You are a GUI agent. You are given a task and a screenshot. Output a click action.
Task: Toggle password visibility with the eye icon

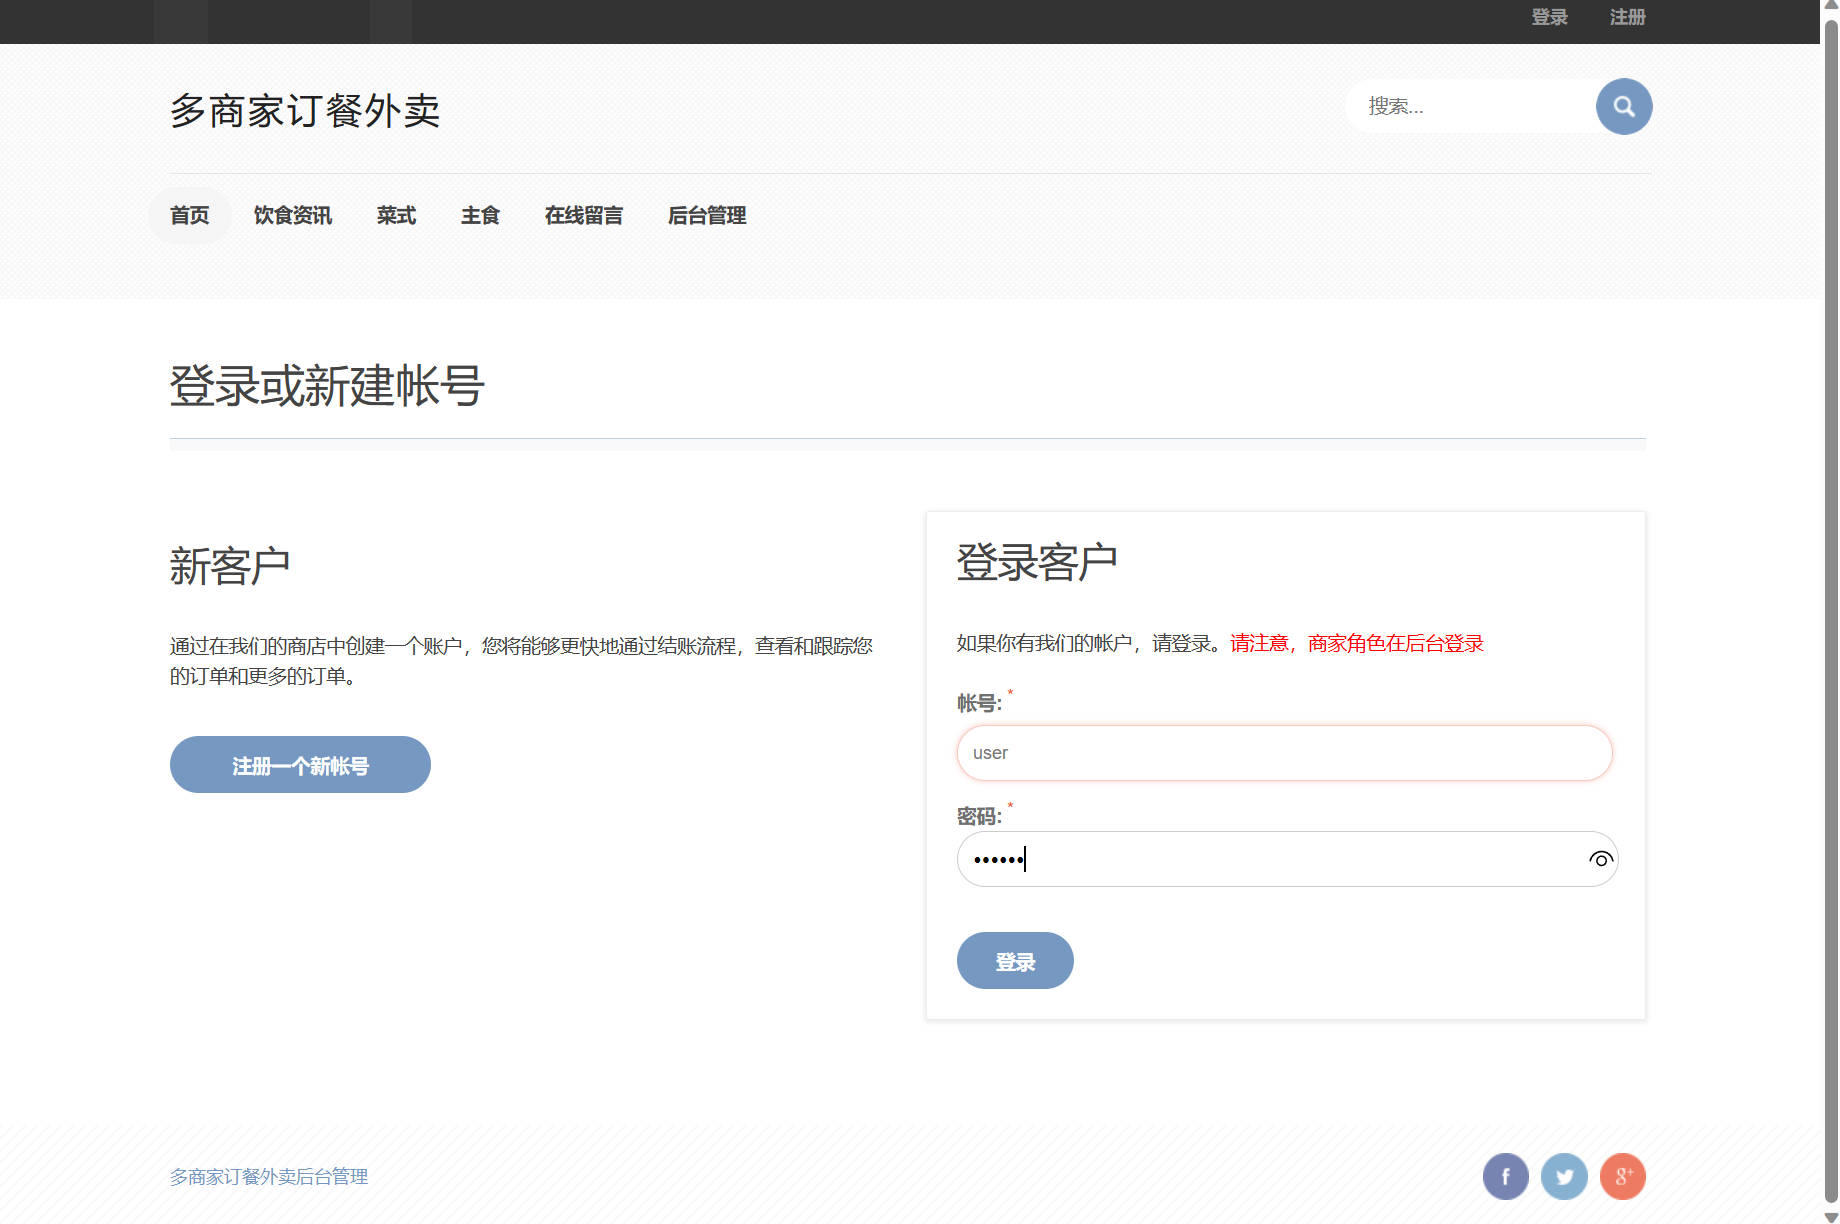tap(1599, 859)
